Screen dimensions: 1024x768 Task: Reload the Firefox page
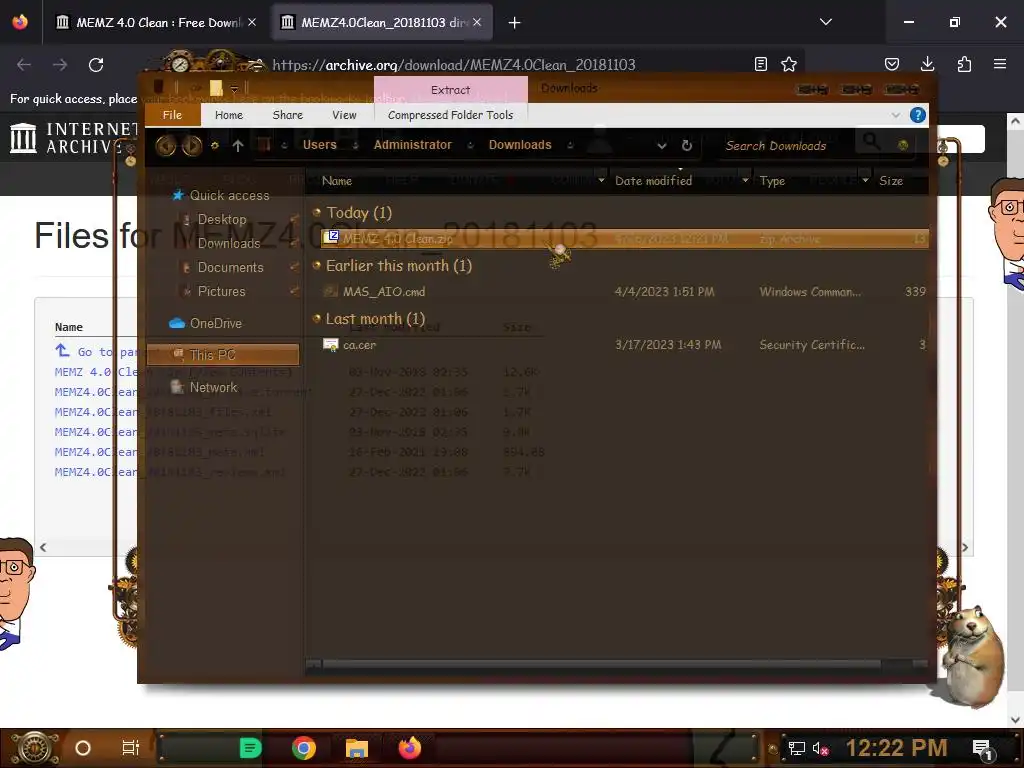96,65
